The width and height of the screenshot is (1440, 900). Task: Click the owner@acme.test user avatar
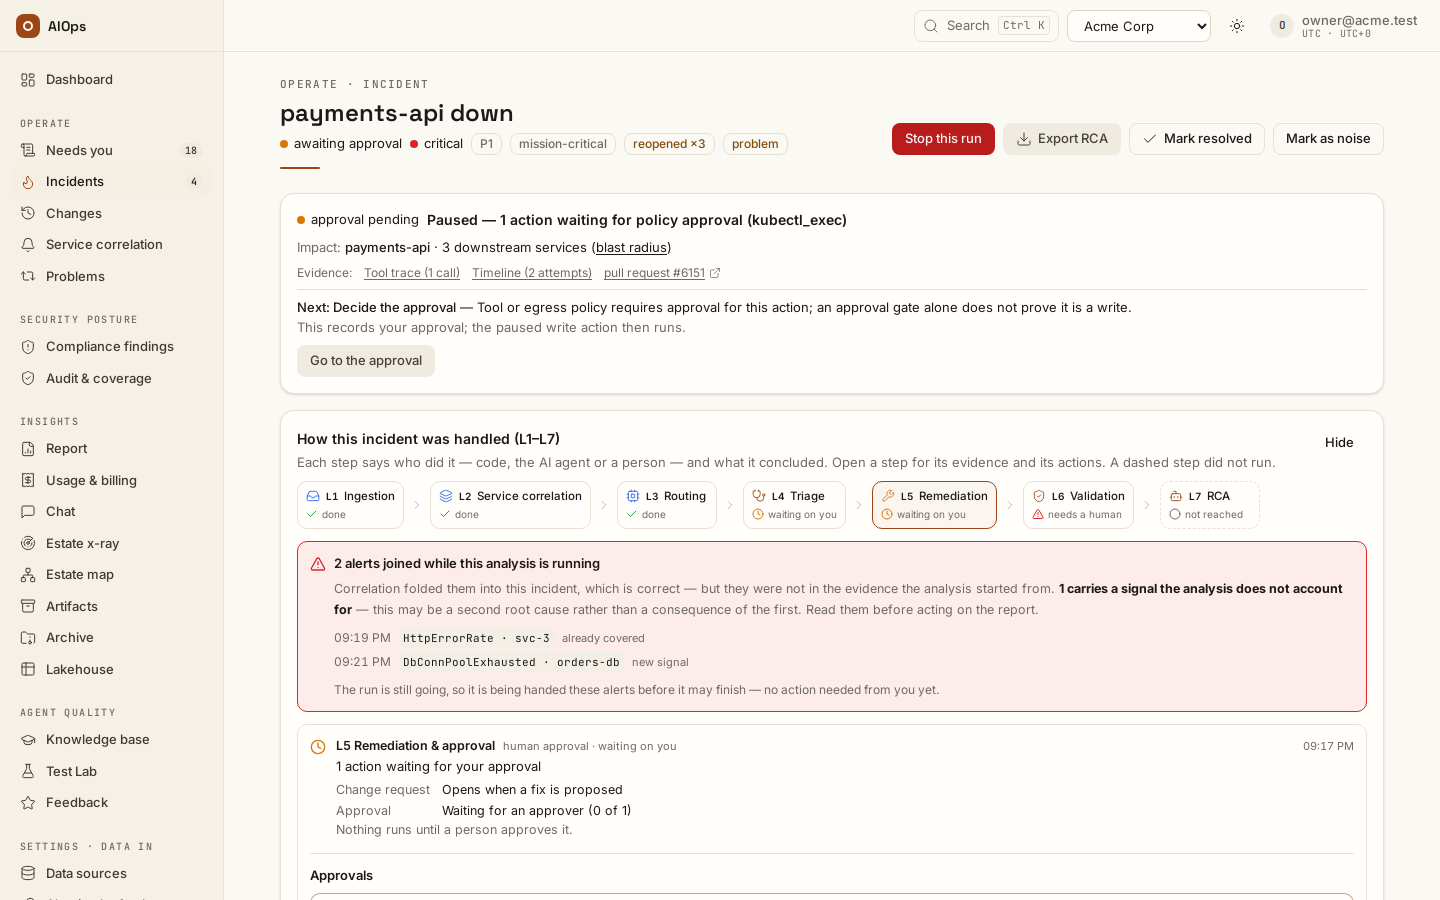[1282, 26]
